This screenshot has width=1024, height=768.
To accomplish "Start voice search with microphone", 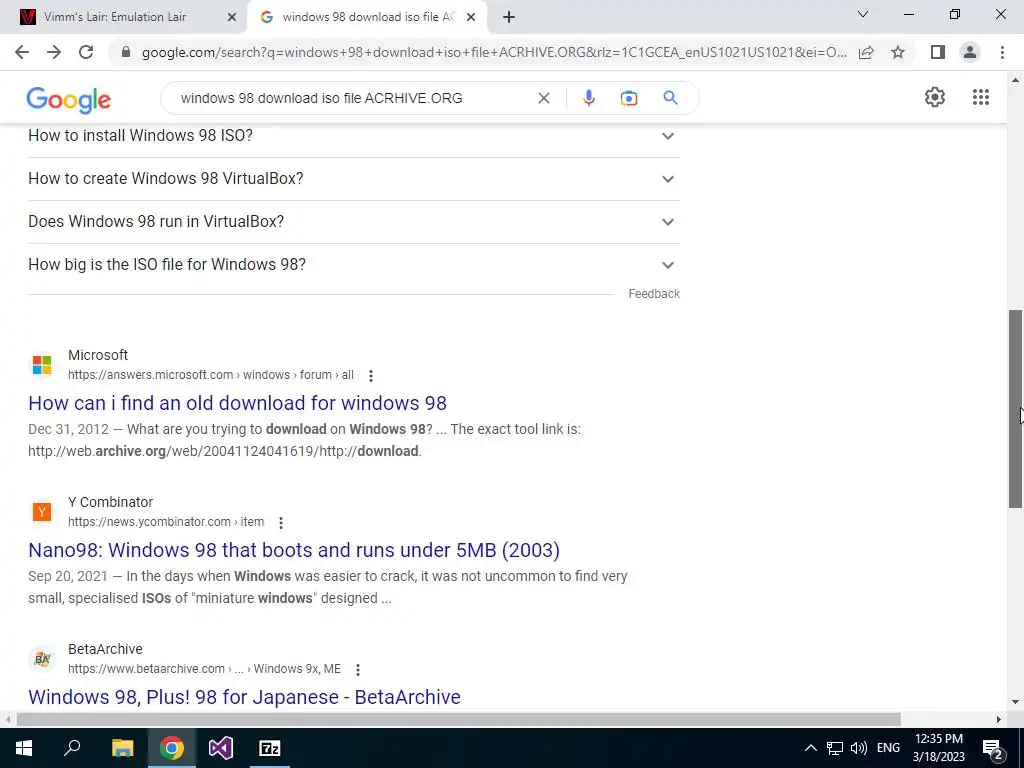I will pyautogui.click(x=588, y=98).
